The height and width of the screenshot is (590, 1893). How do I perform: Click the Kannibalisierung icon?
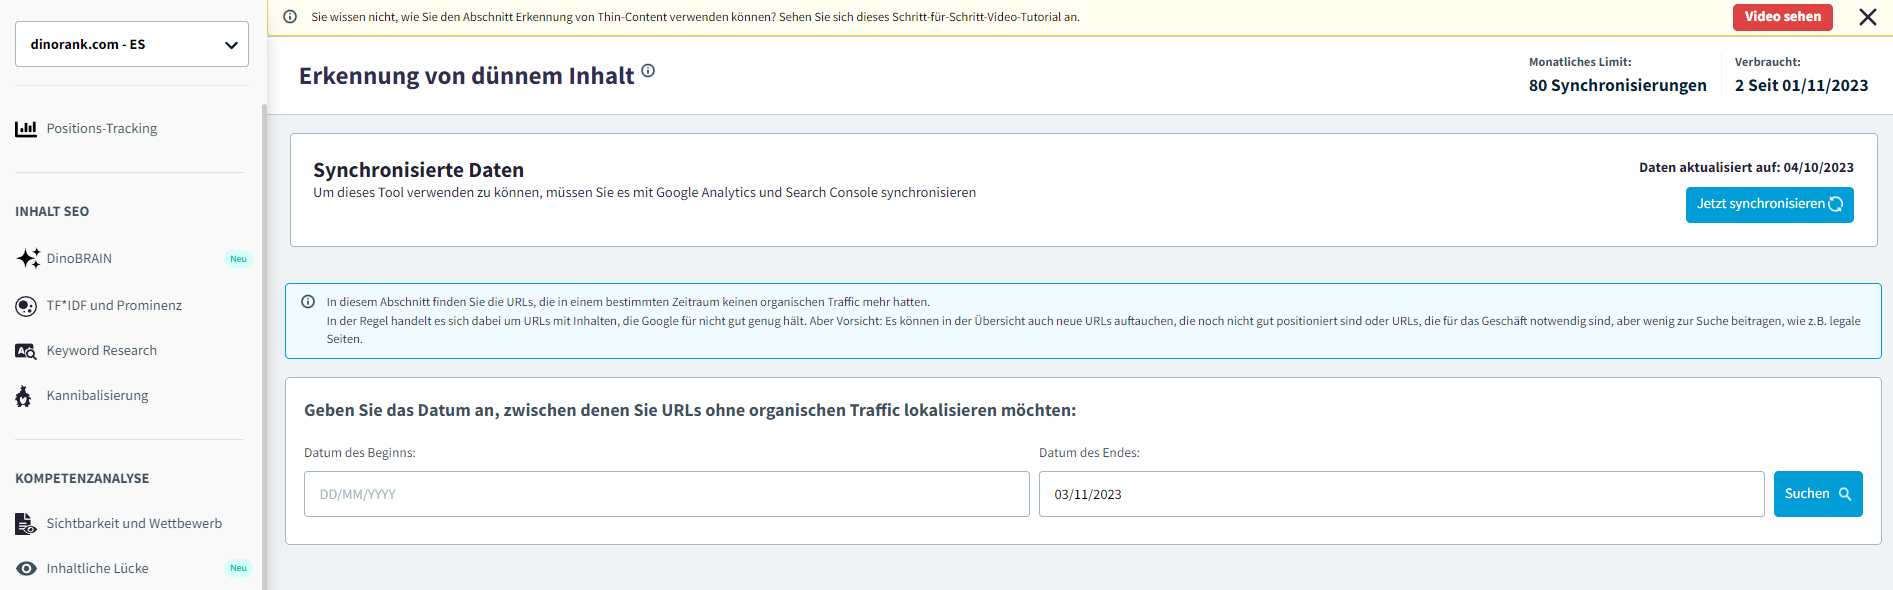click(24, 396)
